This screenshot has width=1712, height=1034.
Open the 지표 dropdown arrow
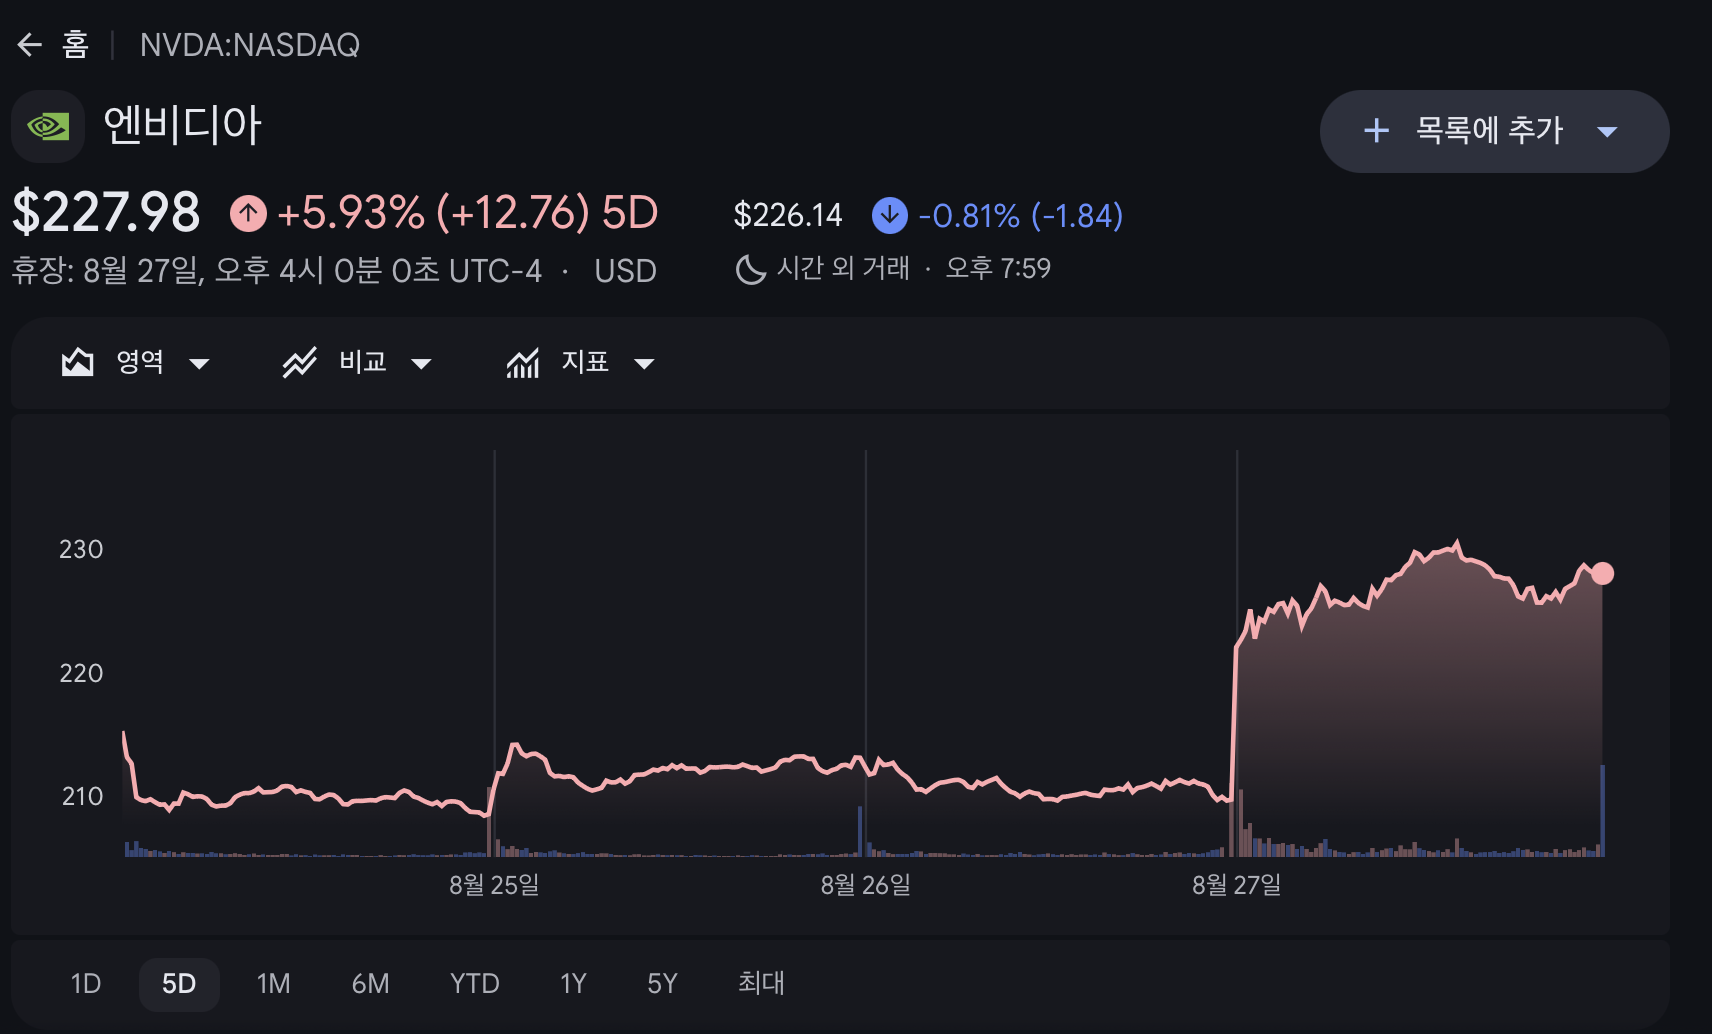coord(644,364)
